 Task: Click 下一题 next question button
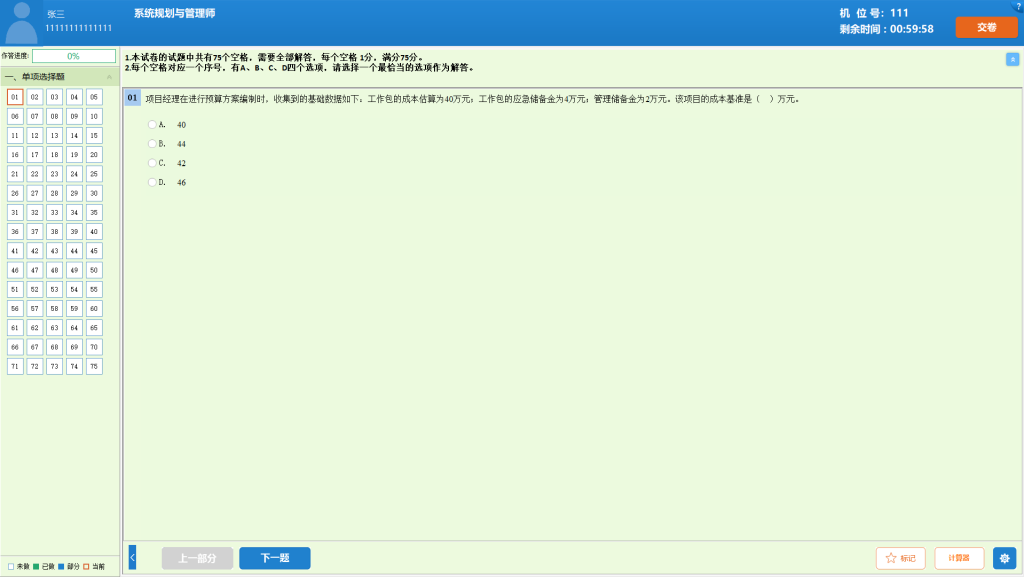pyautogui.click(x=274, y=558)
